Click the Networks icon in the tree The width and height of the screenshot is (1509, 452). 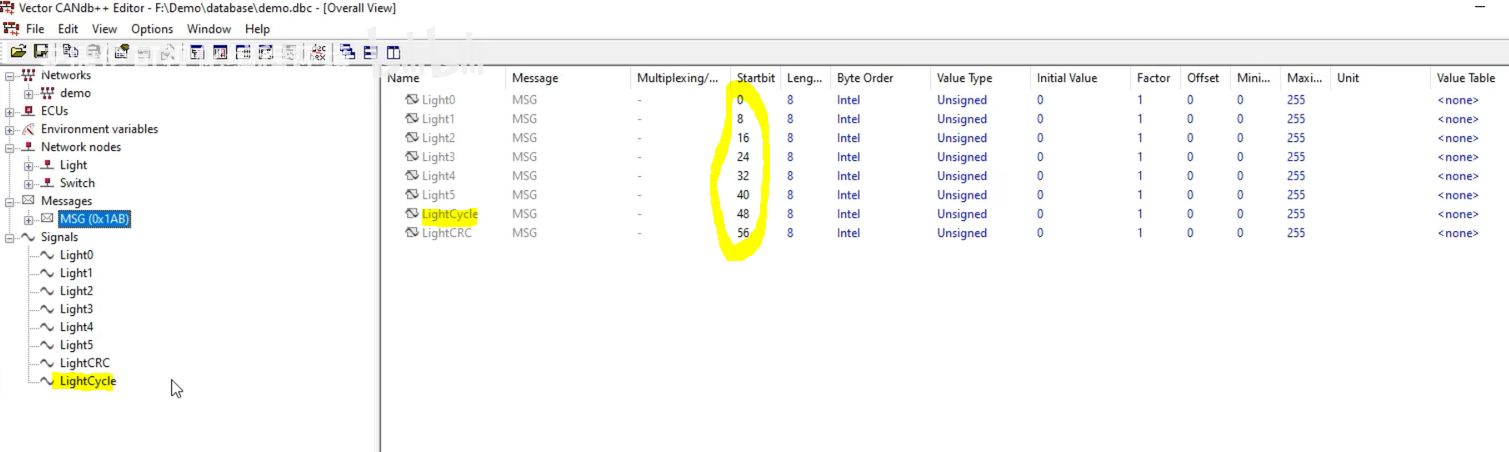tap(28, 76)
